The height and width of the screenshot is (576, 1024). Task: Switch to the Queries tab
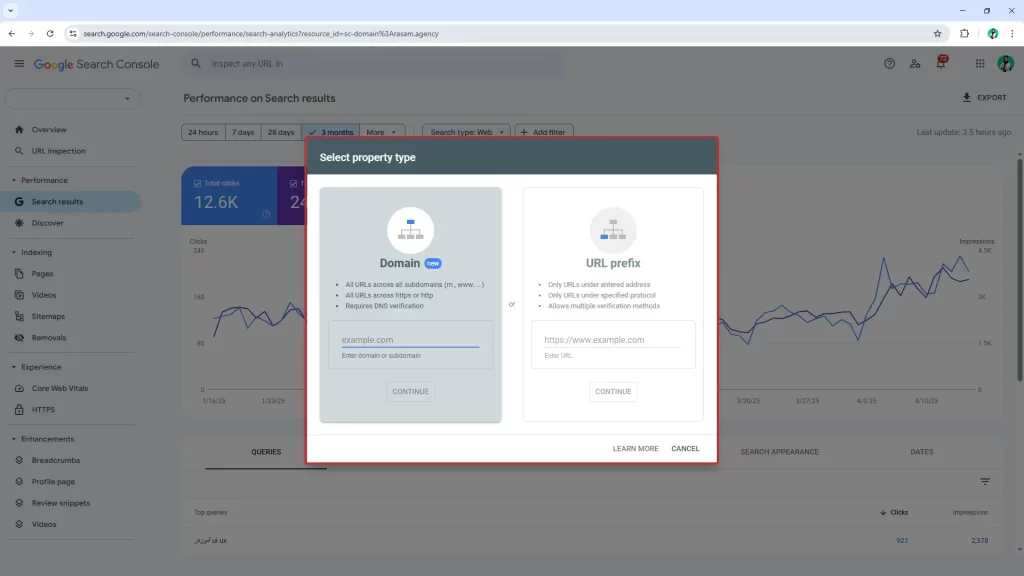coord(266,452)
